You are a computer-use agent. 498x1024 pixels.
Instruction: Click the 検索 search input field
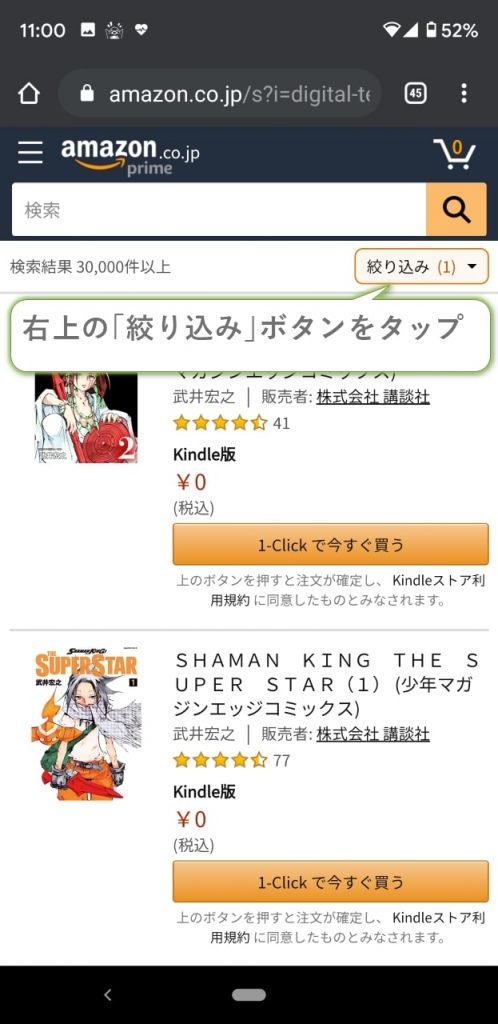pyautogui.click(x=219, y=209)
